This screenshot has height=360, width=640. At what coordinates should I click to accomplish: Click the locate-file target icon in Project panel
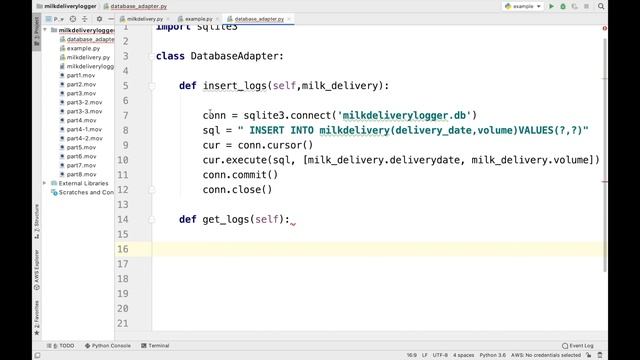[x=73, y=19]
